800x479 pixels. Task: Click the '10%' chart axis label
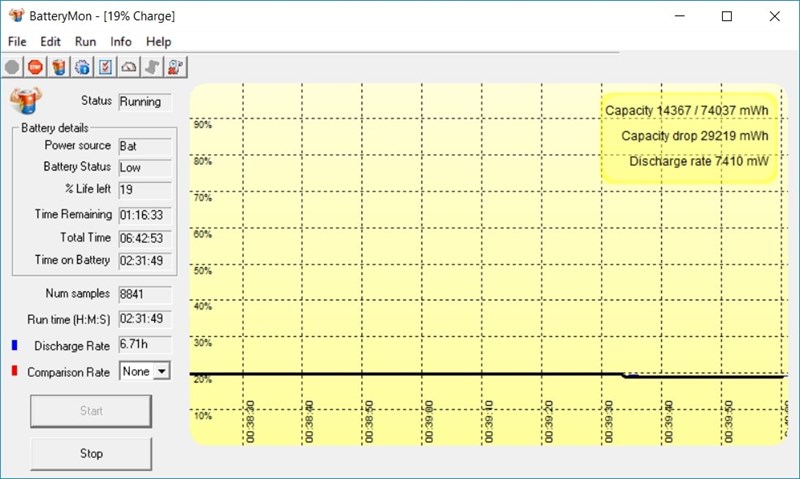click(x=203, y=416)
